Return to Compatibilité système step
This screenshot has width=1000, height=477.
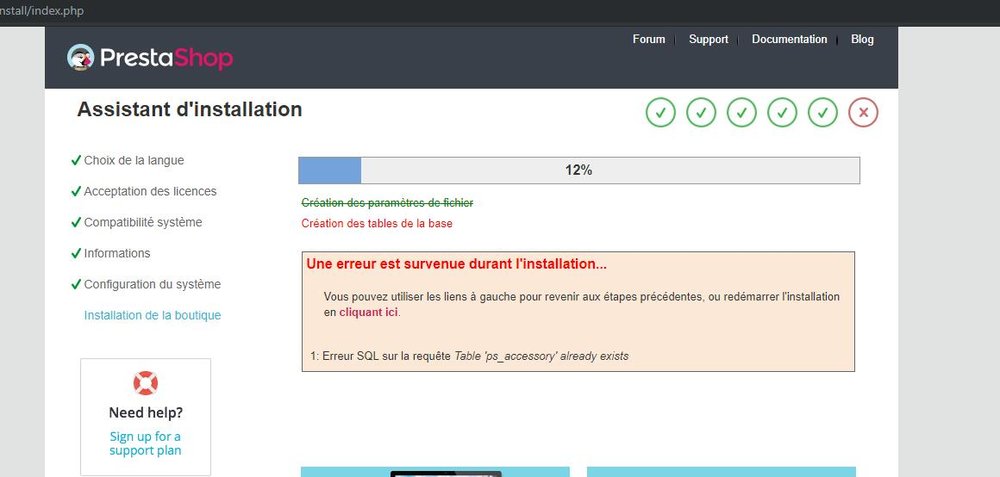coord(143,223)
